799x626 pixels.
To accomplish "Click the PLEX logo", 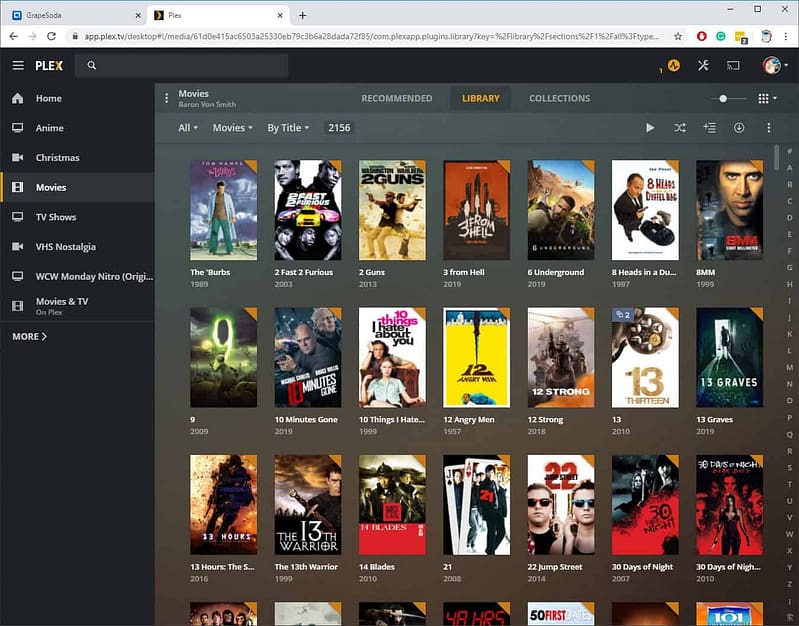I will click(49, 66).
